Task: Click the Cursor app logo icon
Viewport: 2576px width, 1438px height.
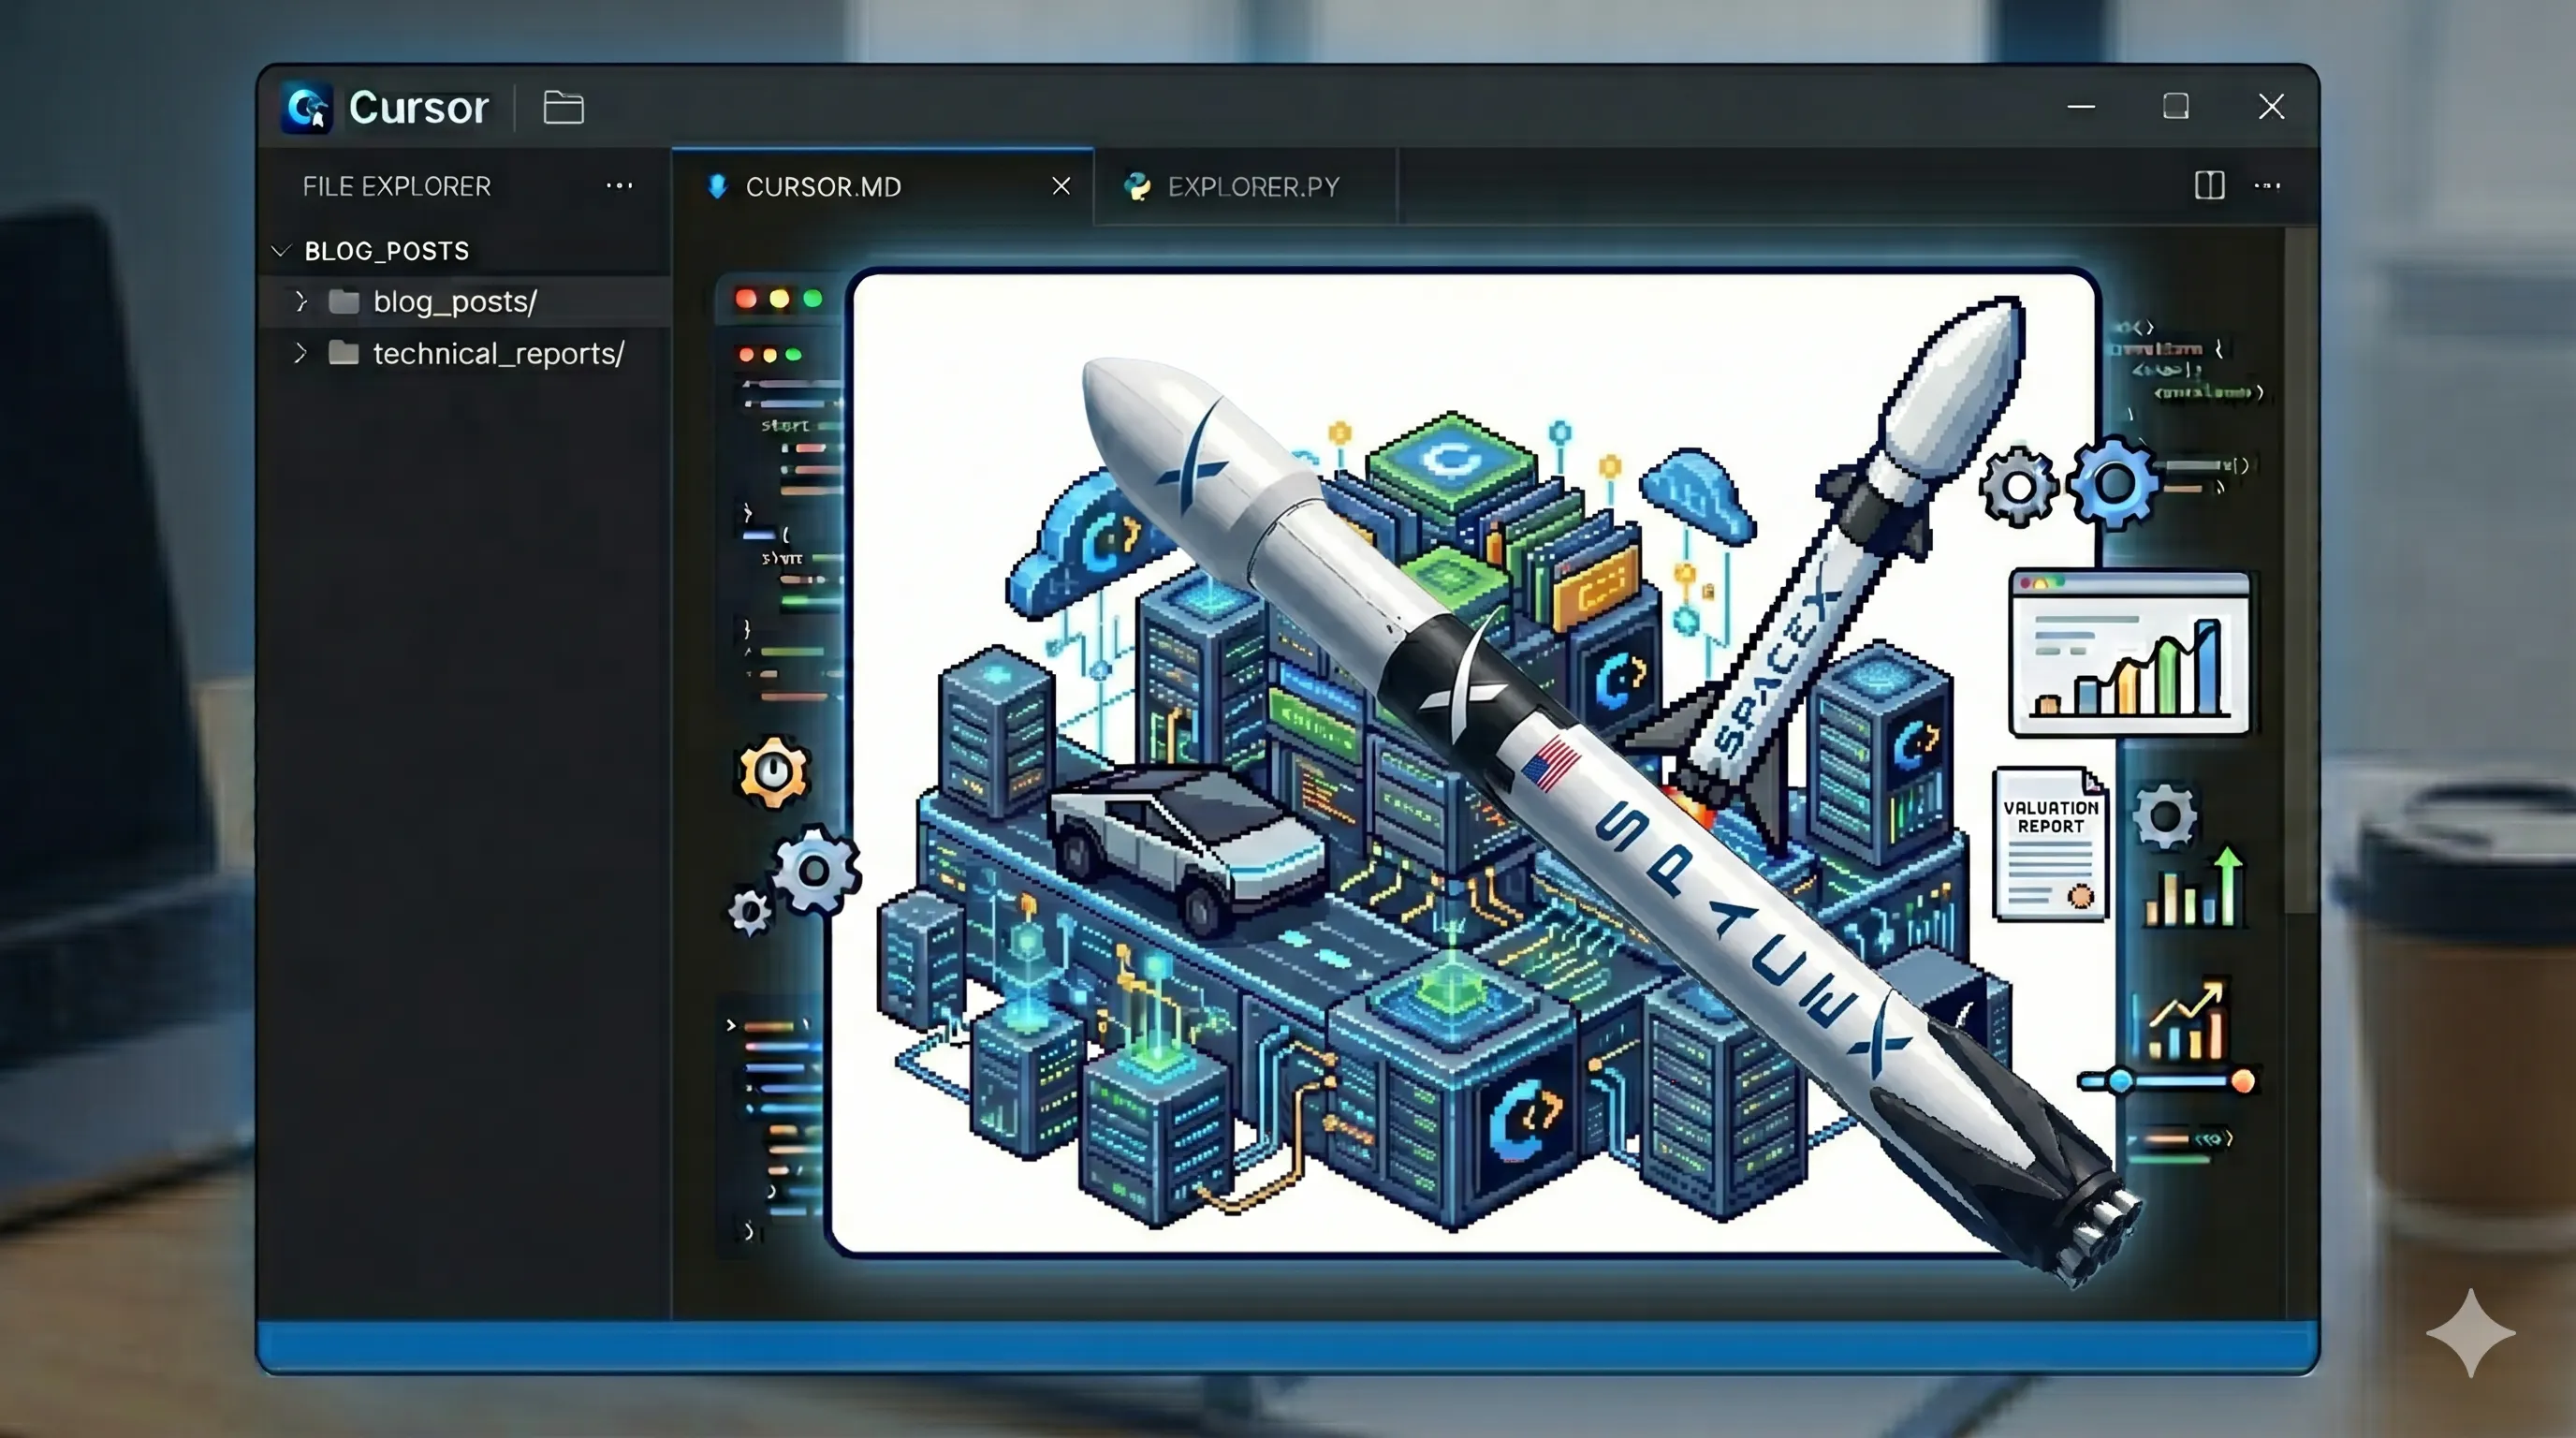Action: click(307, 107)
